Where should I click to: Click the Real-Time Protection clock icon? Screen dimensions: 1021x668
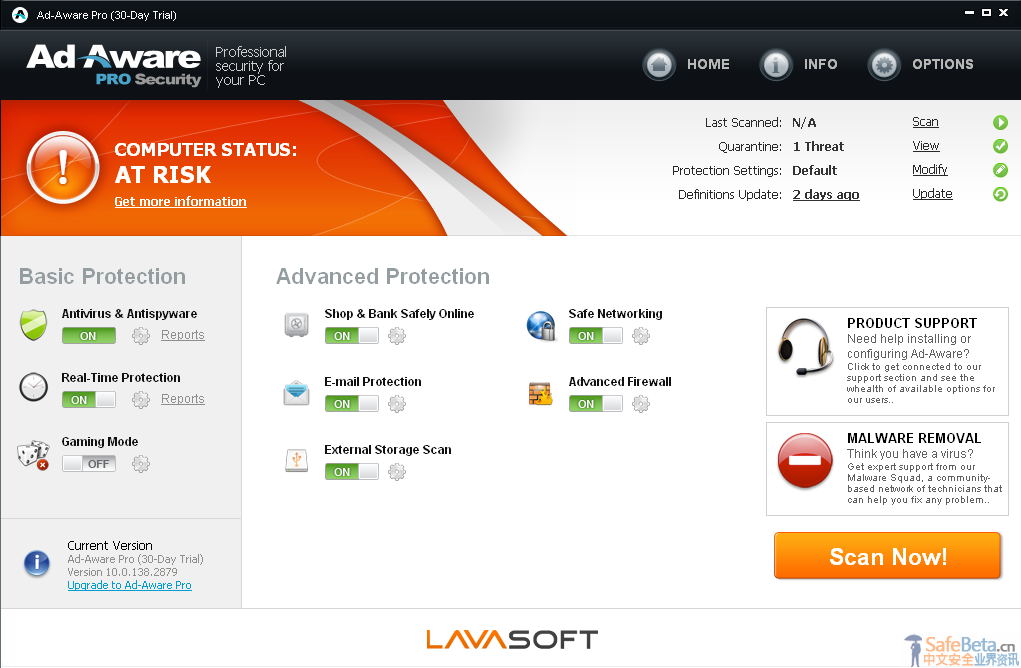pyautogui.click(x=33, y=387)
